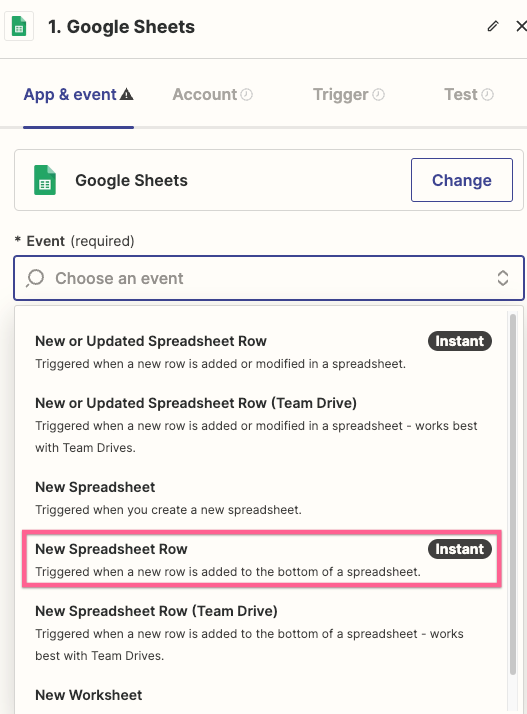Pick New Spreadsheet event option
The image size is (527, 714).
click(263, 498)
